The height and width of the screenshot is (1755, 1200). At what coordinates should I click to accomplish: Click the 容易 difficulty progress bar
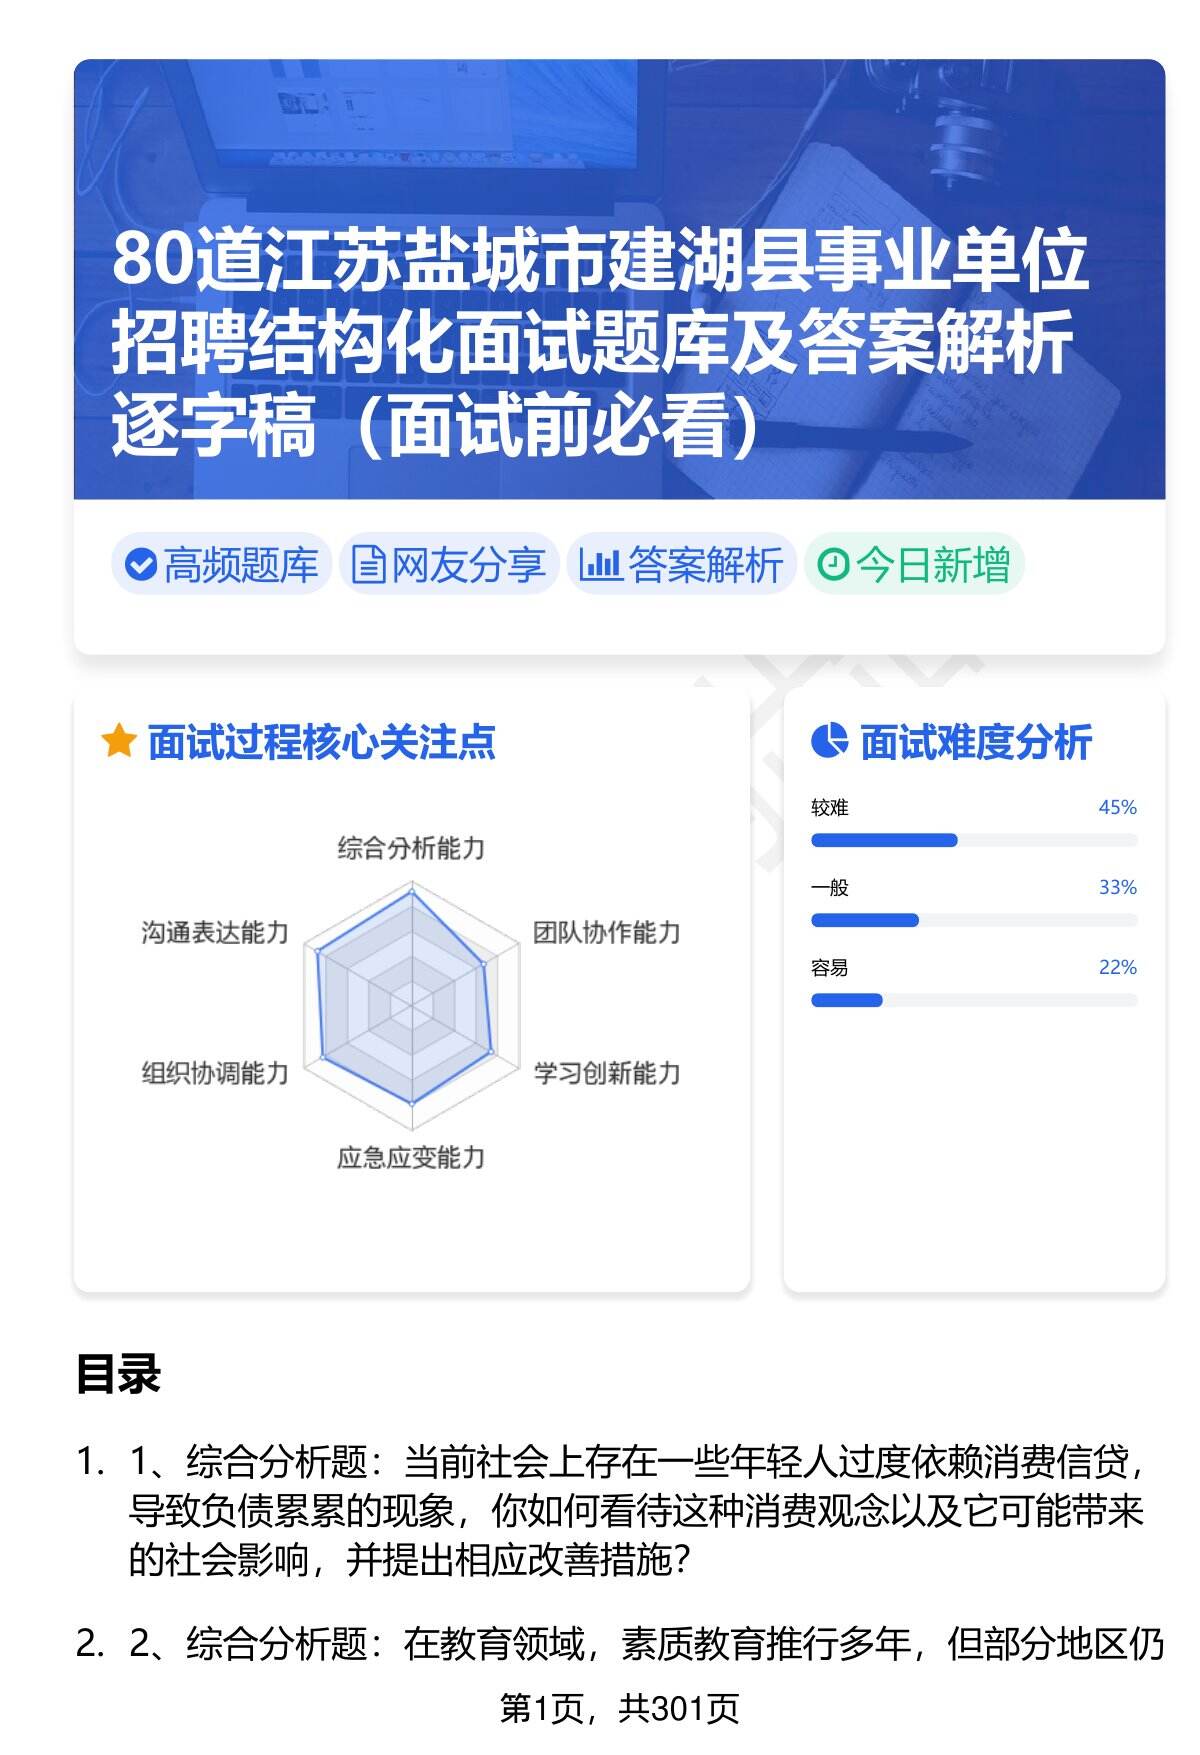click(x=973, y=1000)
